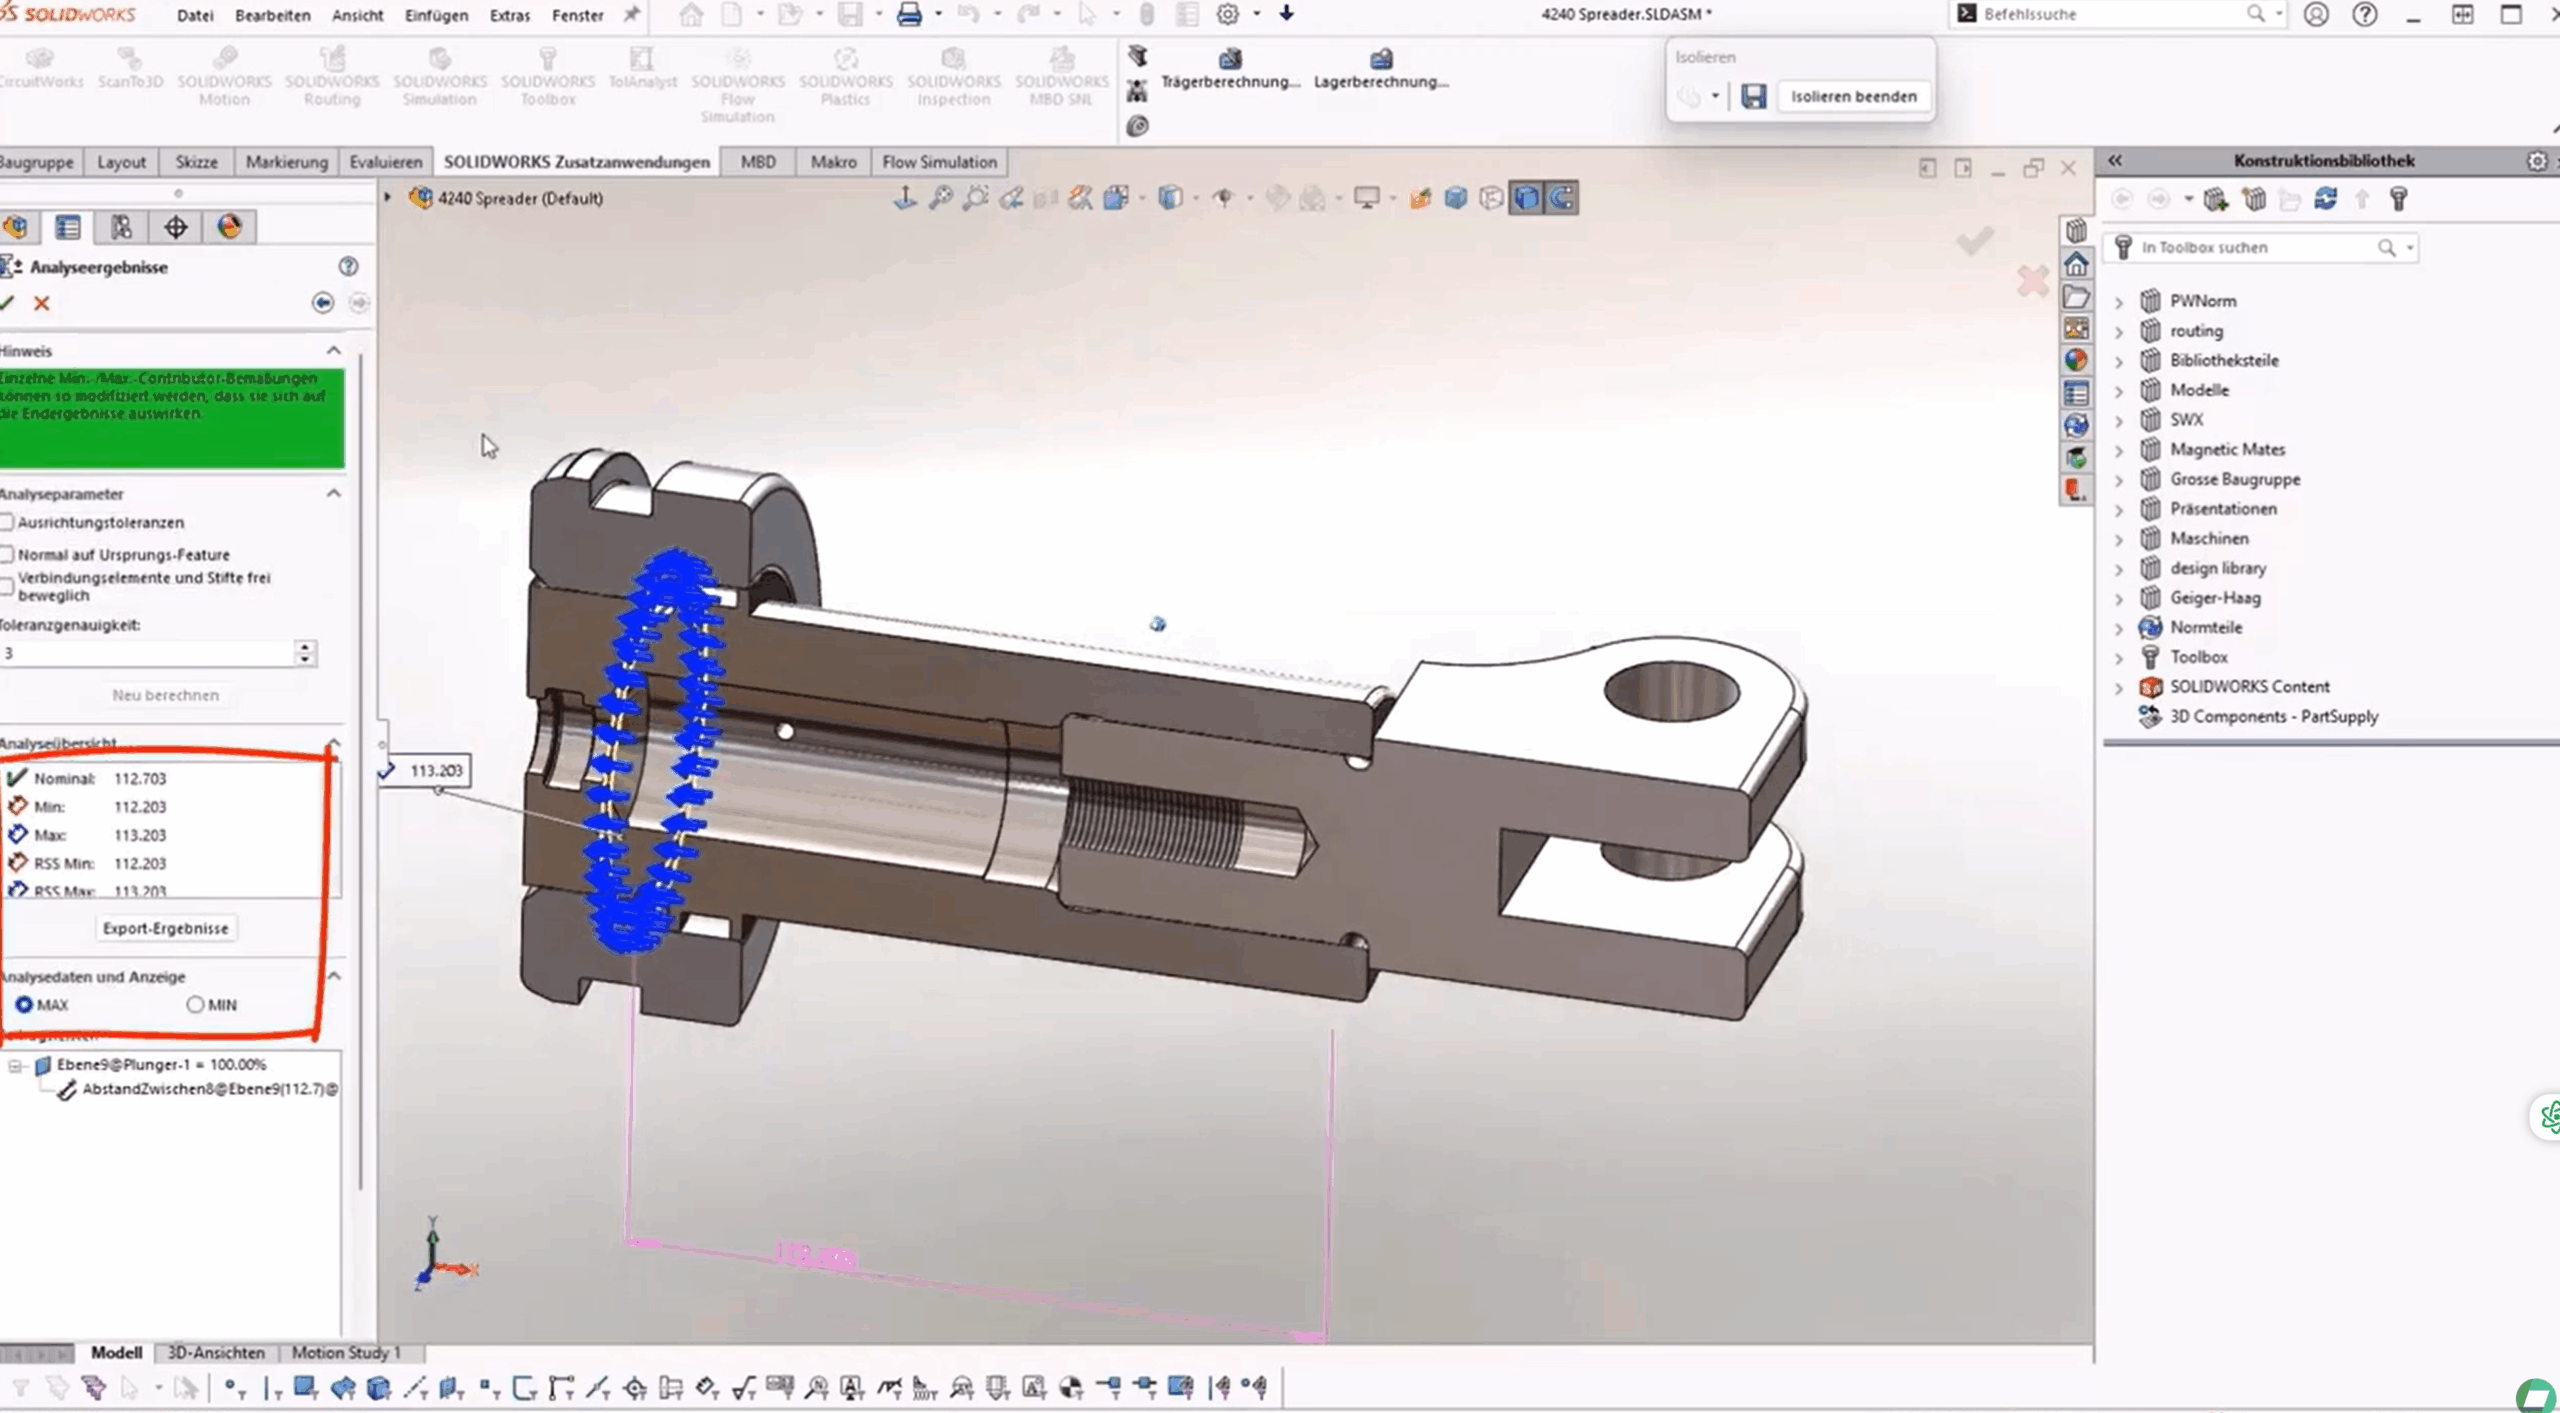Select the MIN radio button
The image size is (2560, 1413).
[x=195, y=1004]
